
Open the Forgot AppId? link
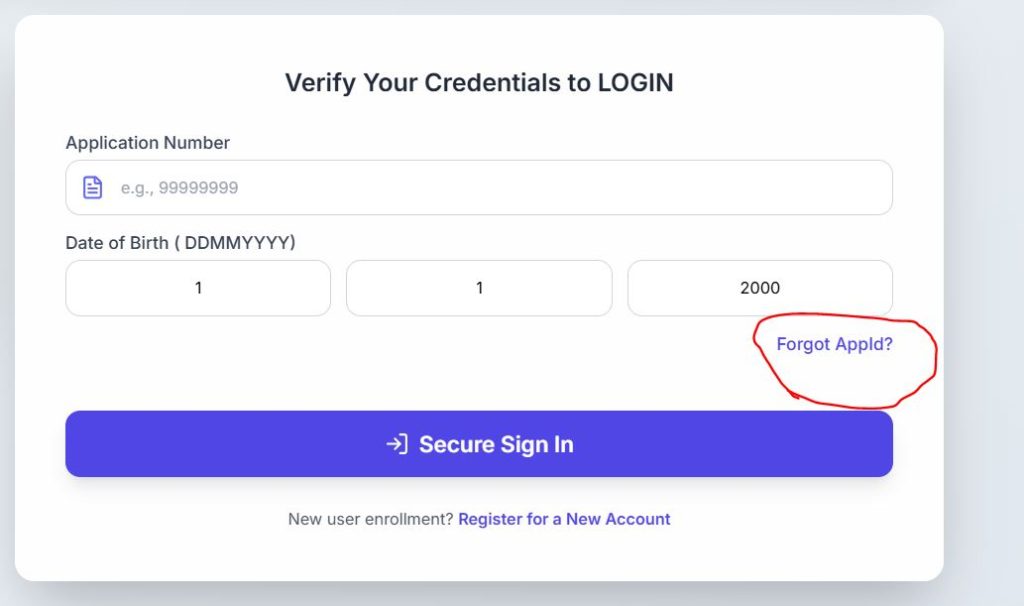tap(834, 344)
